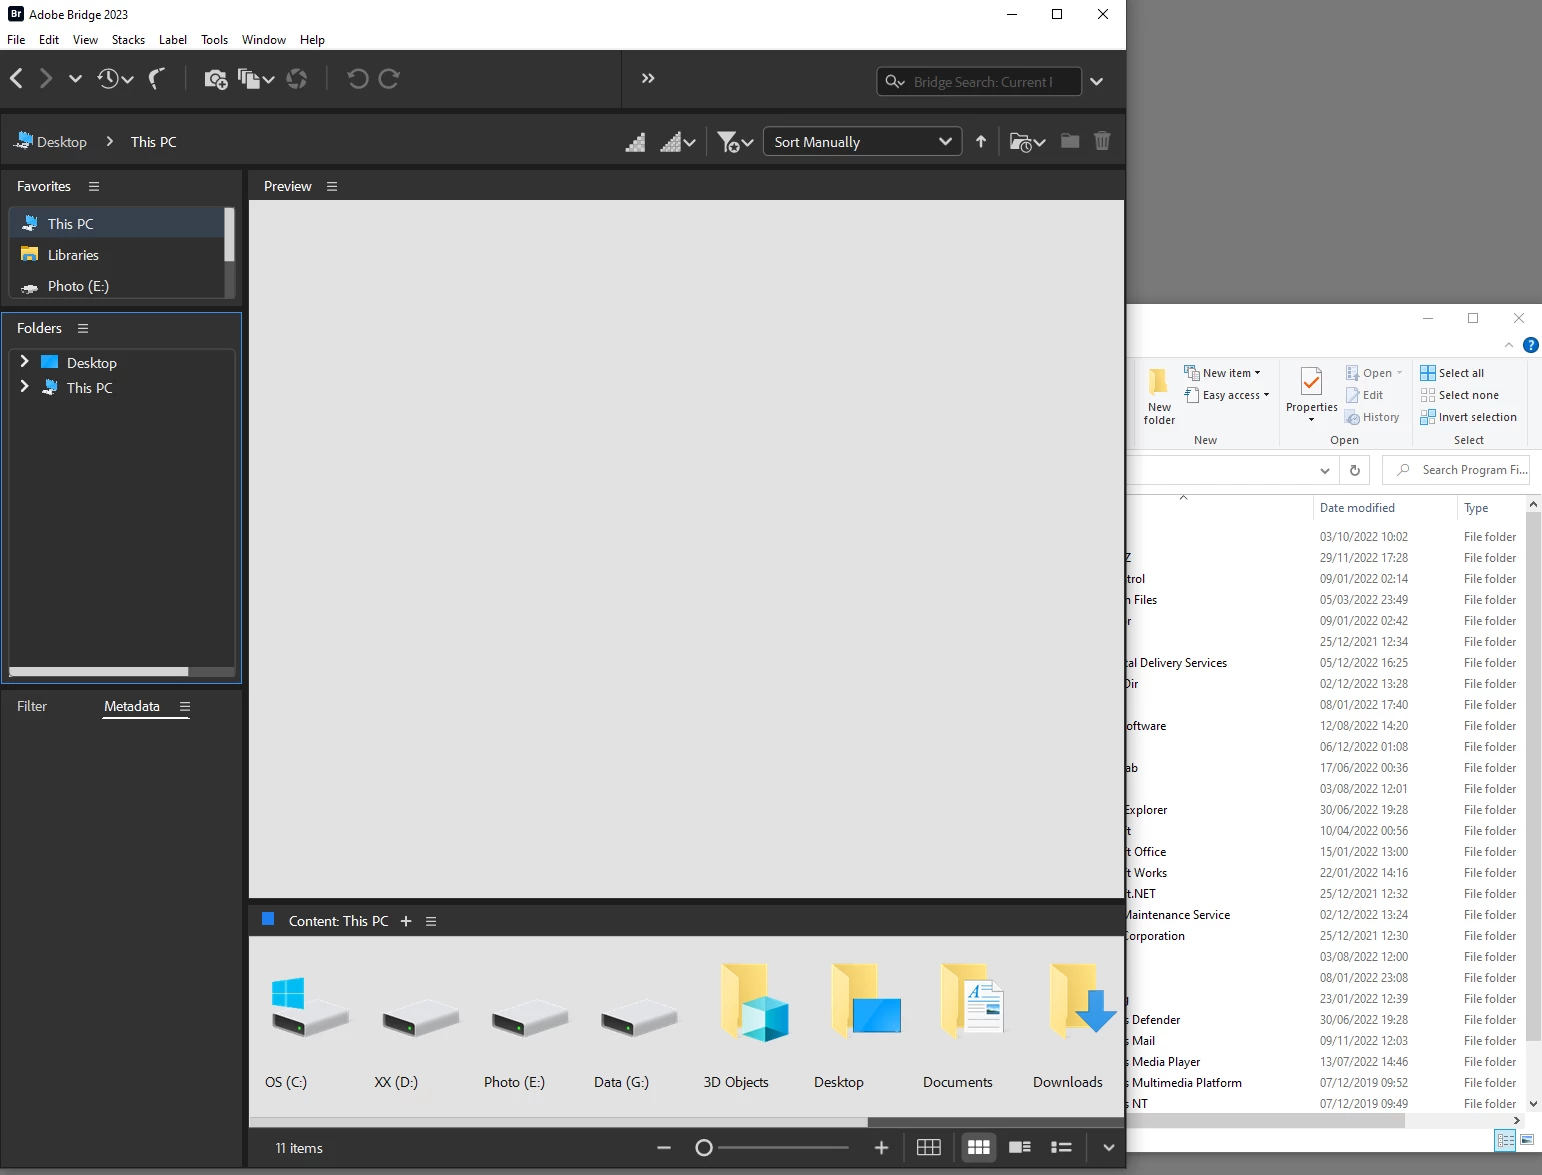Switch to the Metadata tab
This screenshot has height=1175, width=1542.
point(132,706)
